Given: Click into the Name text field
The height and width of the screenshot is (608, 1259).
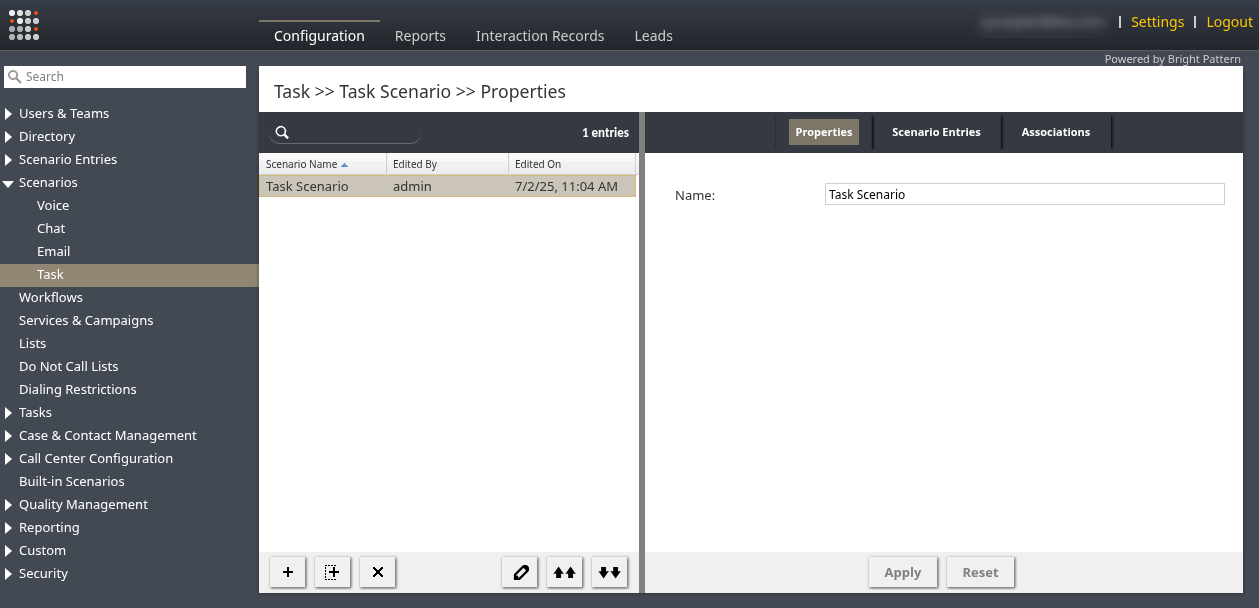Looking at the screenshot, I should point(1024,195).
